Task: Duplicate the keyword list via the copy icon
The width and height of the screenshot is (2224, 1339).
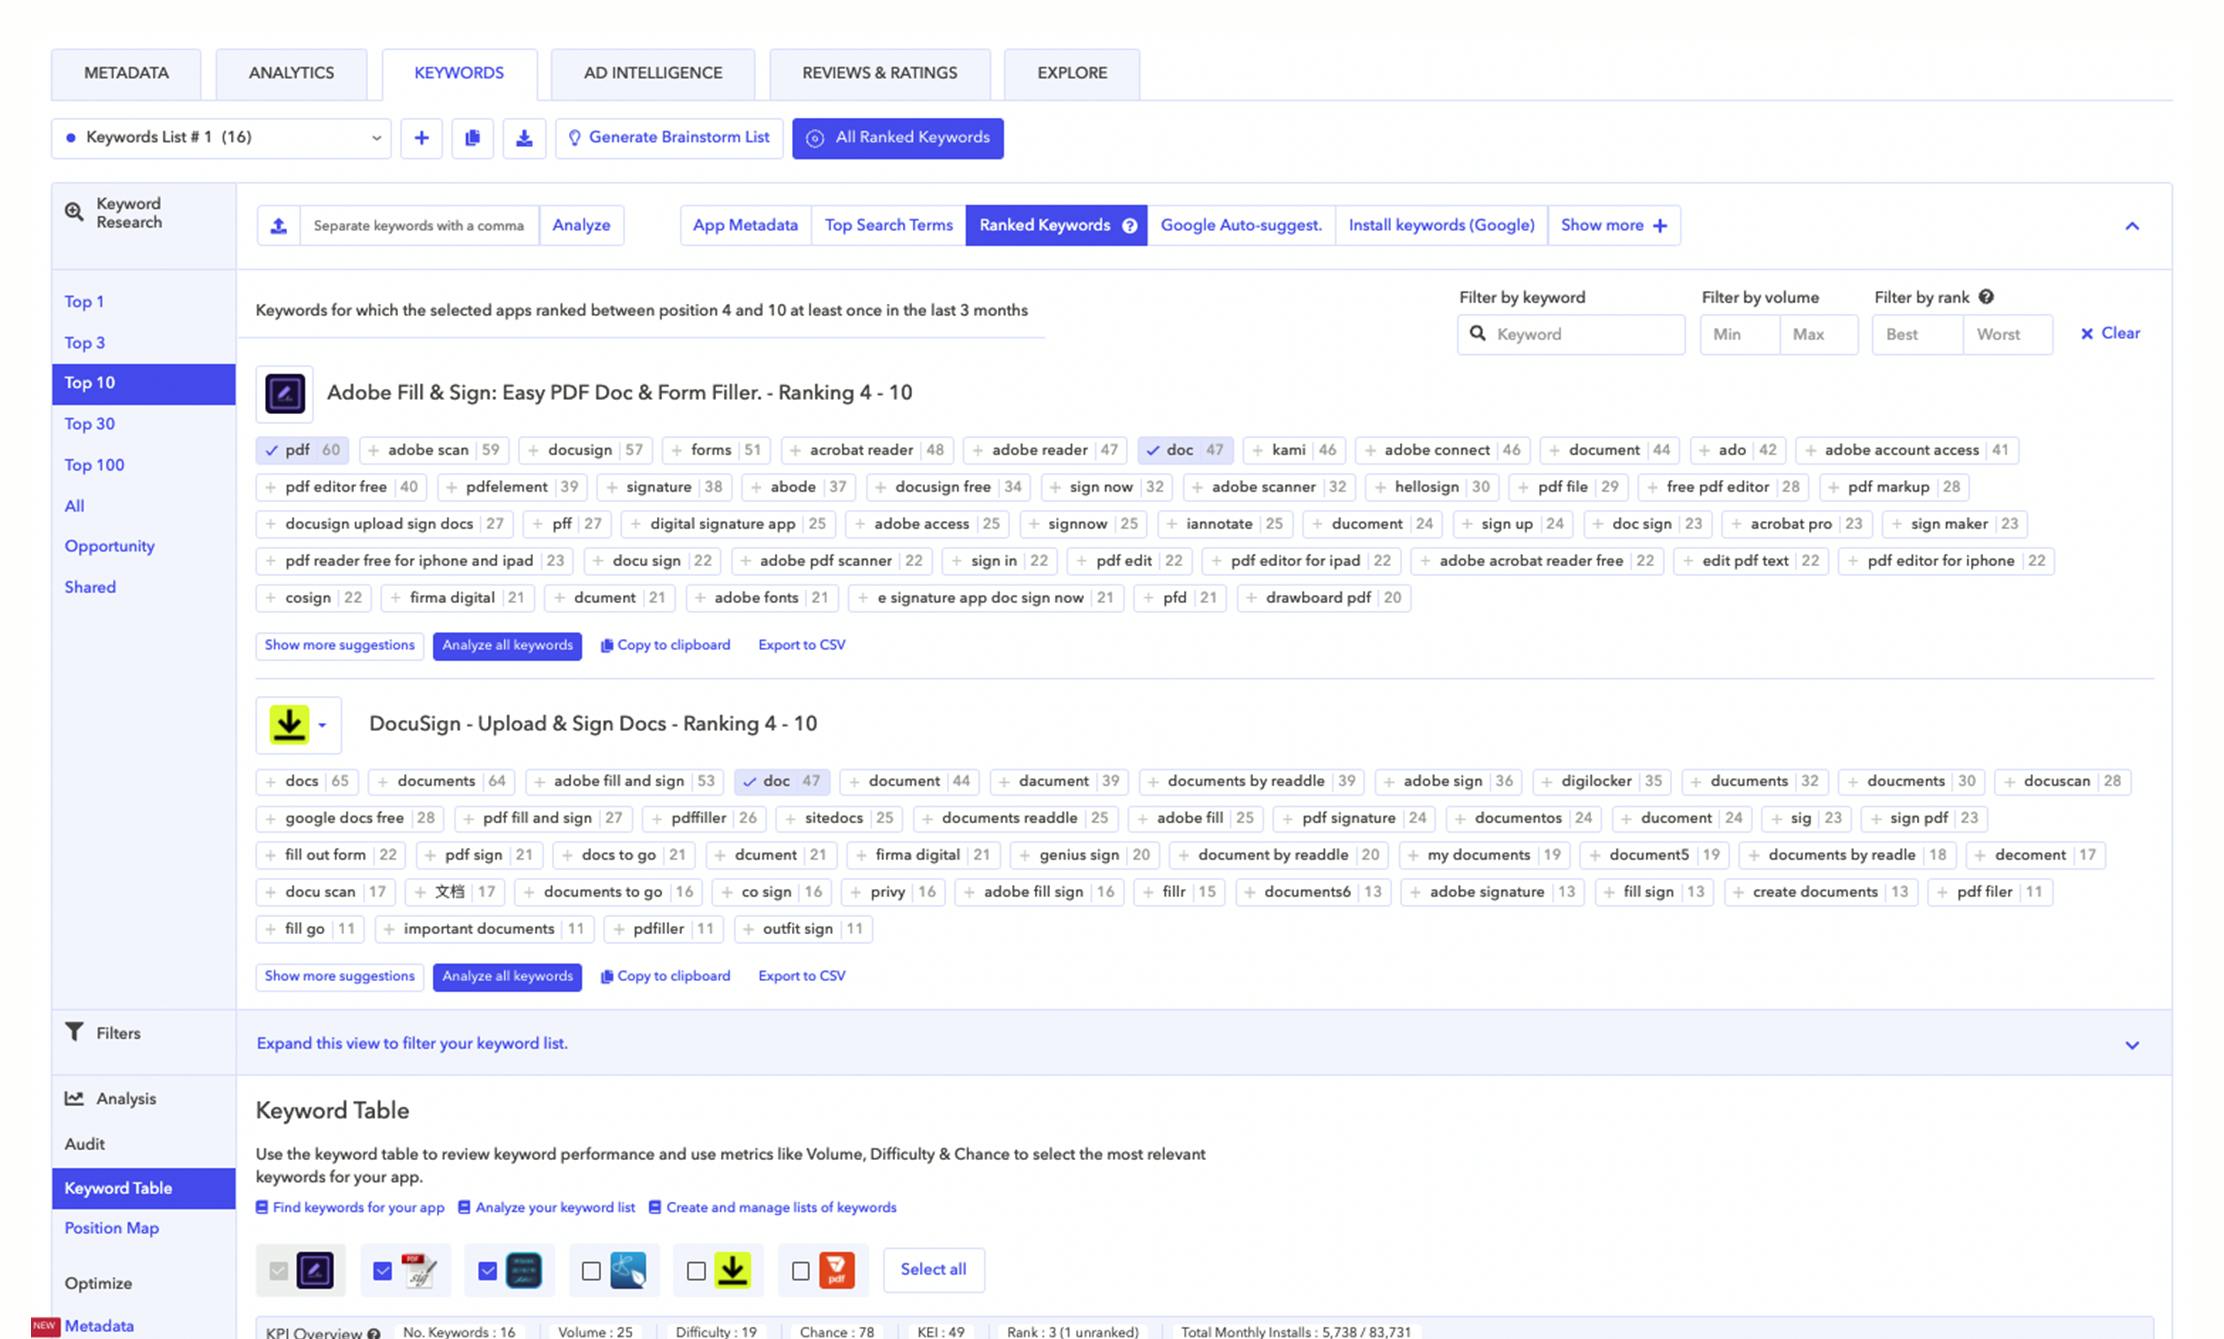Action: click(x=473, y=138)
